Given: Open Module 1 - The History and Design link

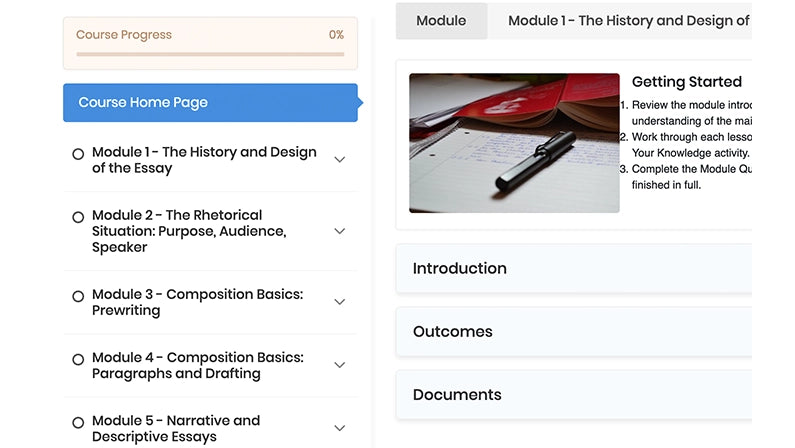Looking at the screenshot, I should [x=204, y=160].
